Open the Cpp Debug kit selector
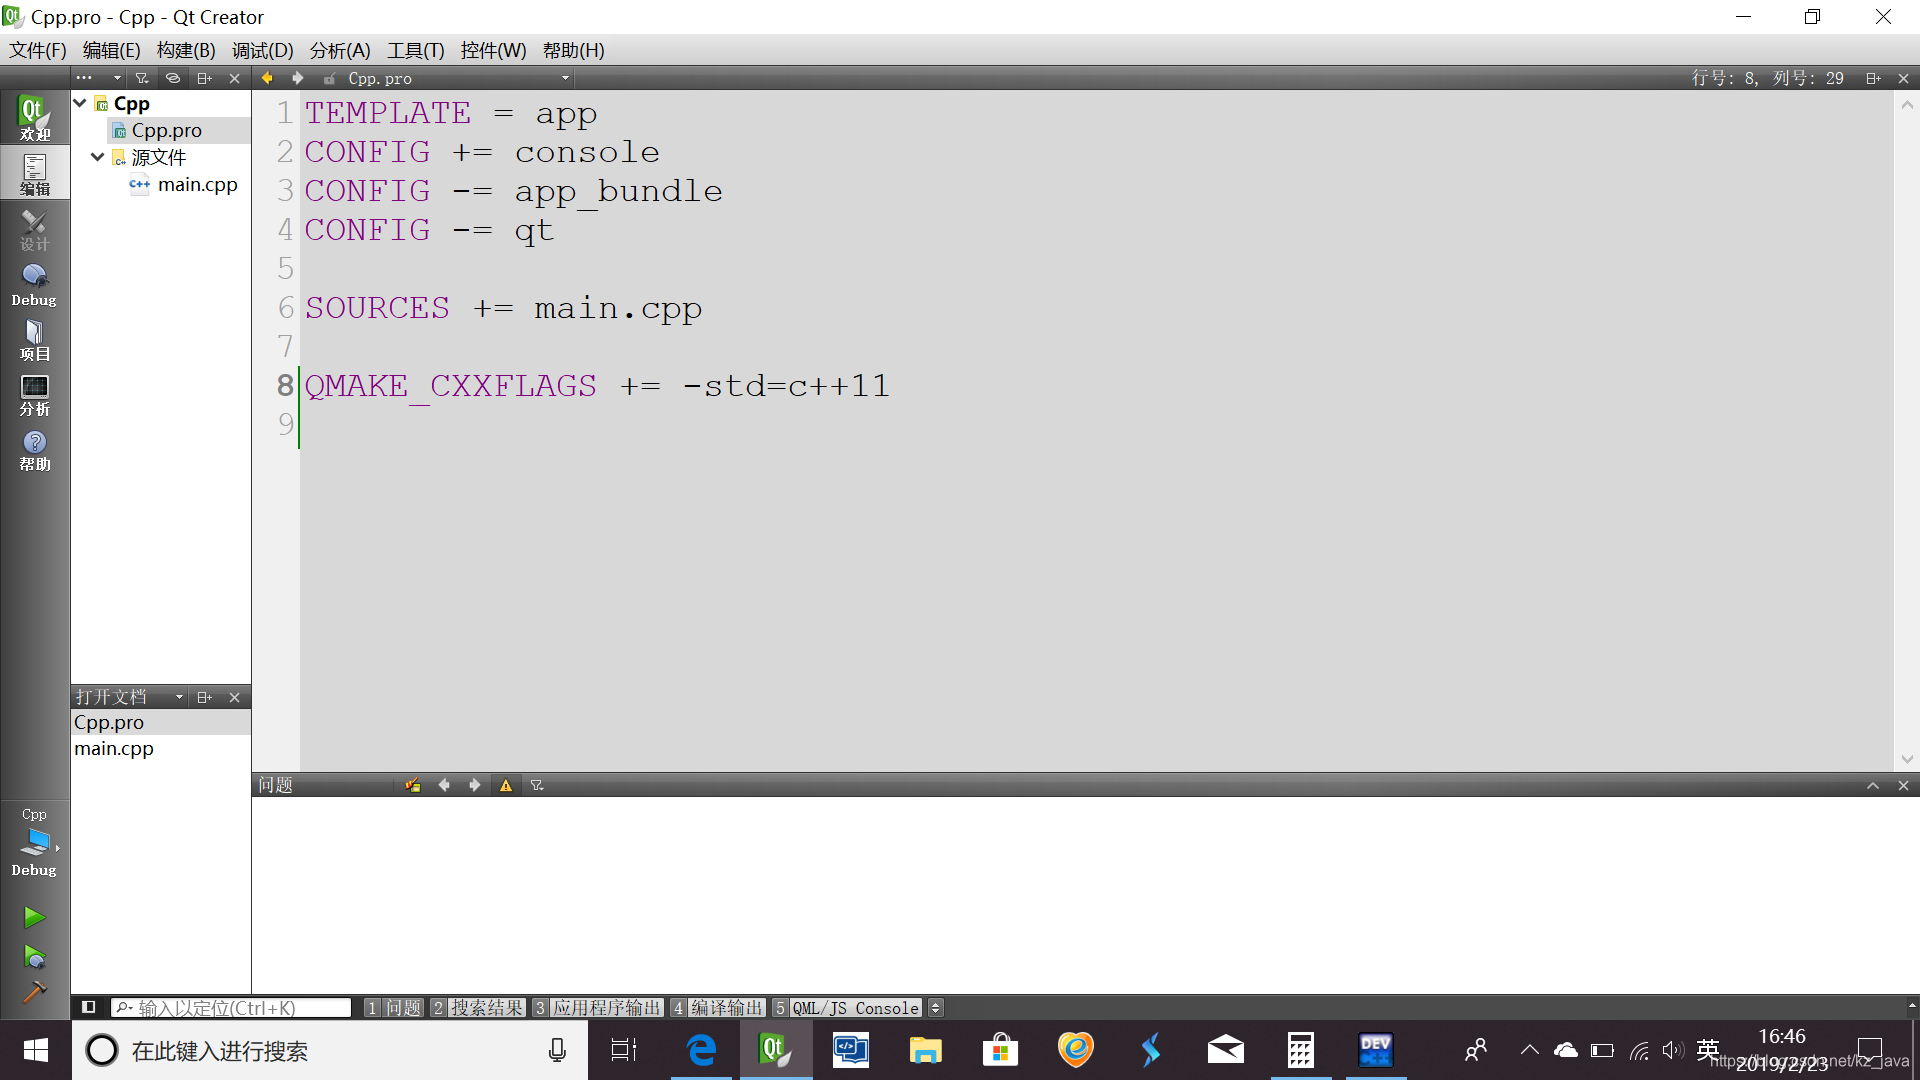The width and height of the screenshot is (1920, 1080). pyautogui.click(x=35, y=843)
